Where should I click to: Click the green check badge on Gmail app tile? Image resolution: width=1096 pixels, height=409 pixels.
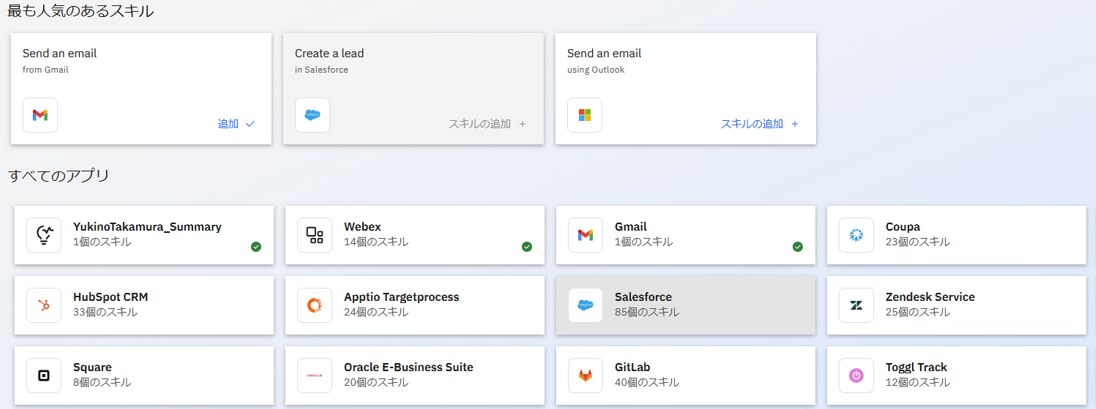pyautogui.click(x=797, y=247)
